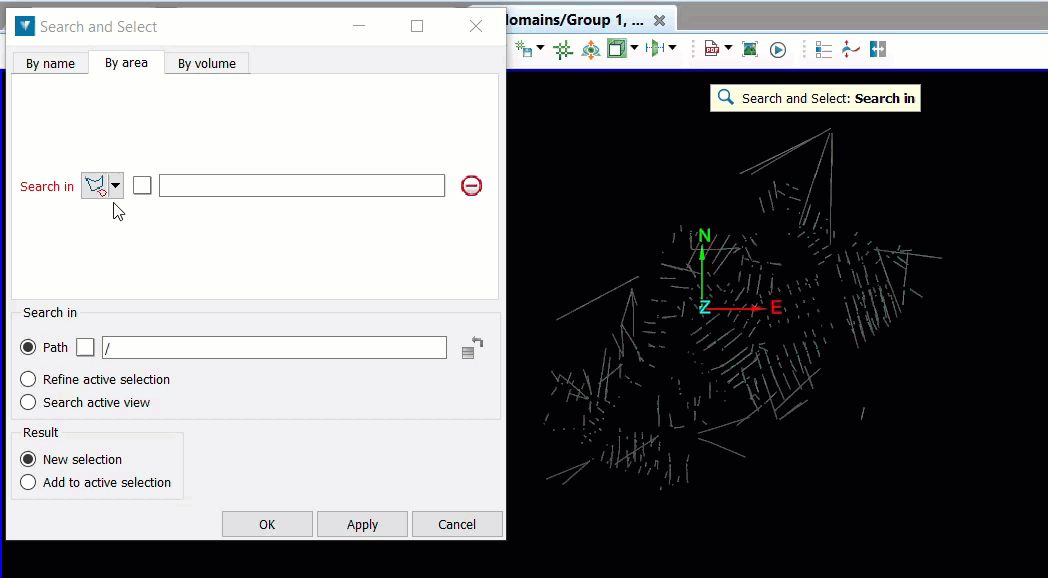This screenshot has height=578, width=1048.
Task: Close the Search and Select window
Action: tap(476, 26)
